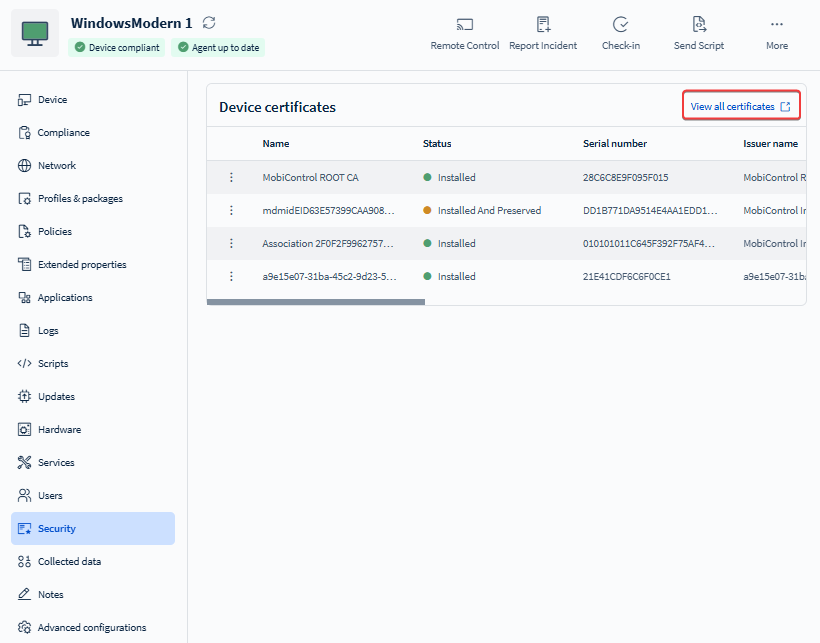
Task: Click the Remote Control cast icon
Action: click(x=465, y=25)
